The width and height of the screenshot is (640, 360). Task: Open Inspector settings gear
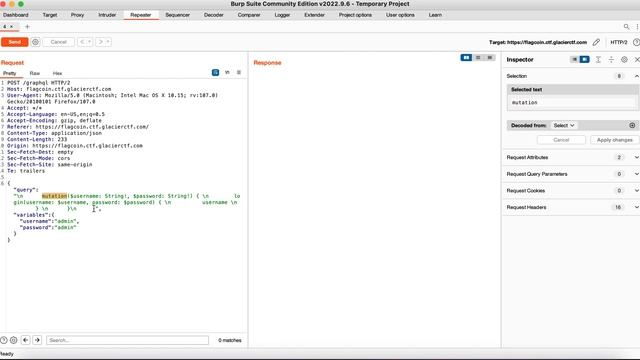[x=624, y=59]
